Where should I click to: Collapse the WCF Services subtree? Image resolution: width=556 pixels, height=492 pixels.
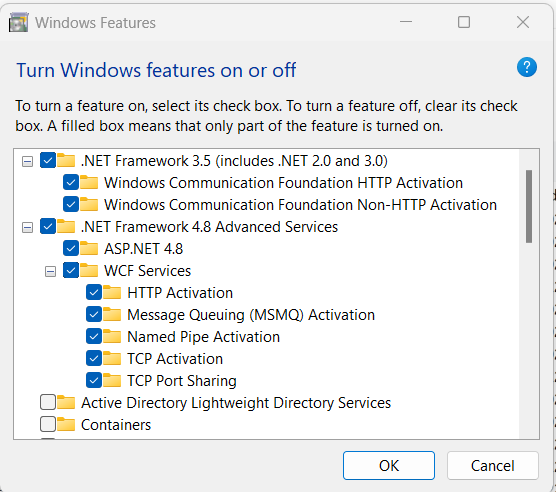pyautogui.click(x=50, y=272)
